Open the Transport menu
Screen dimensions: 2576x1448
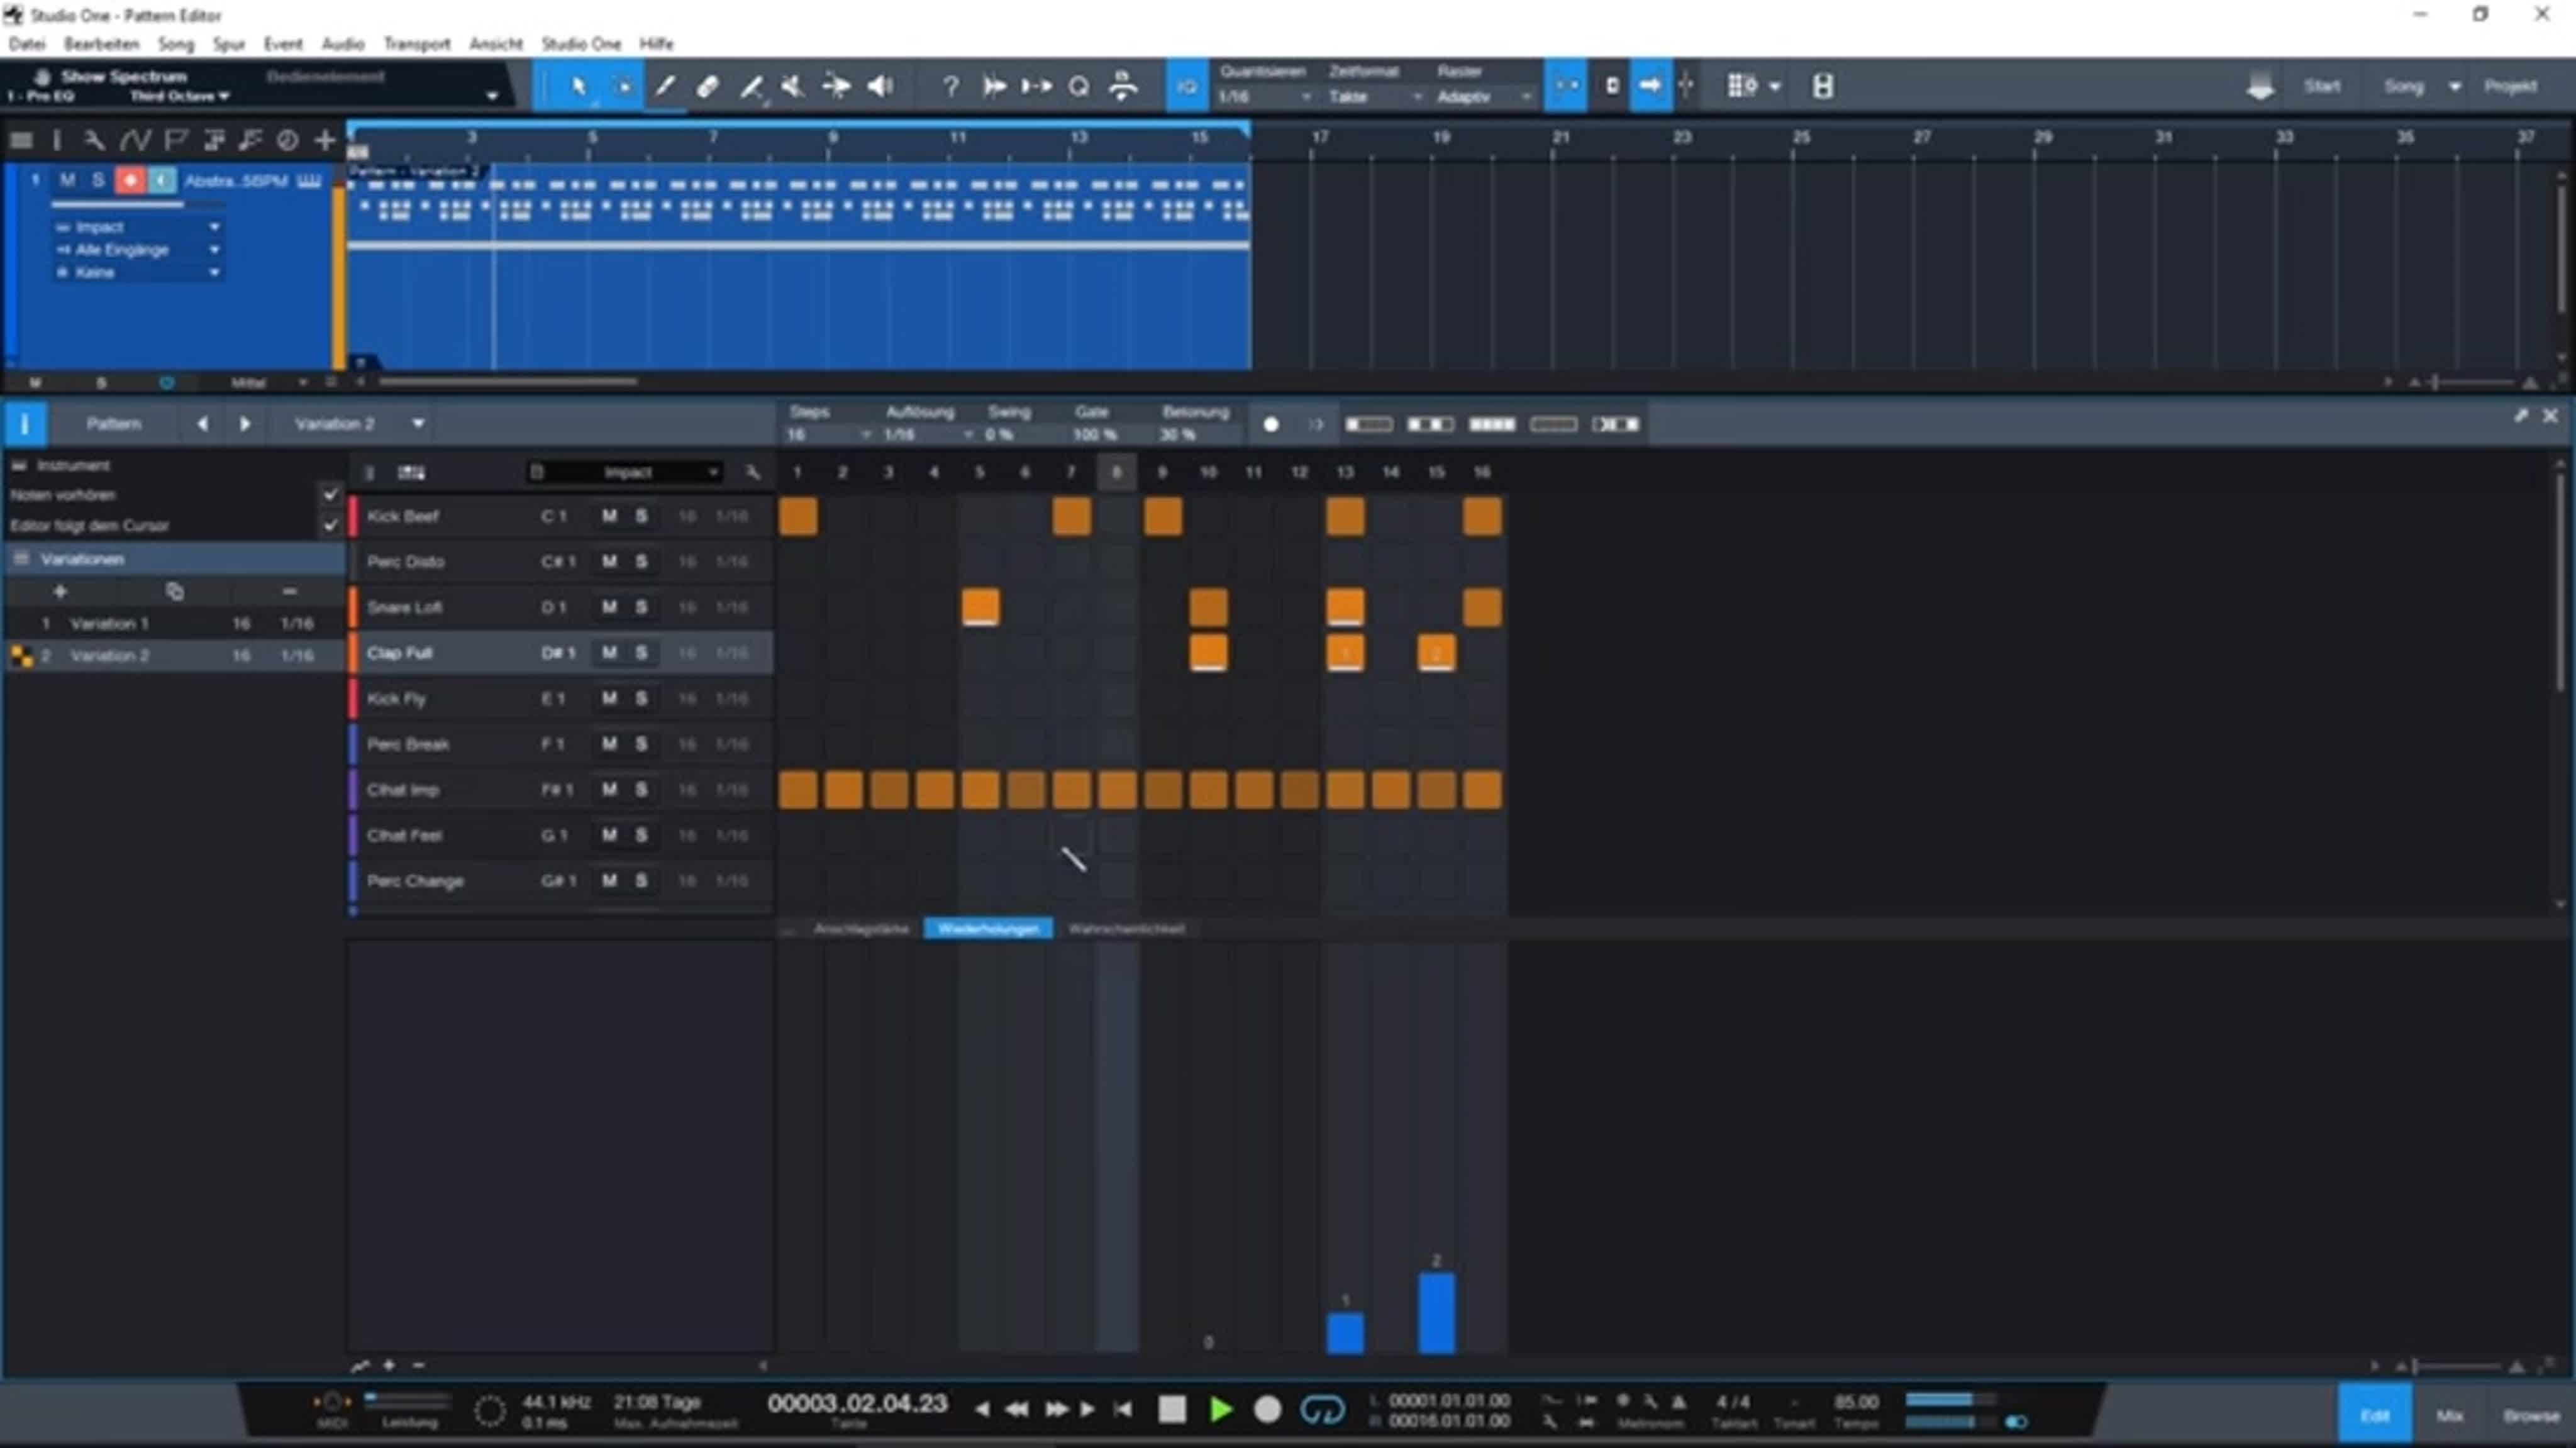click(x=417, y=44)
